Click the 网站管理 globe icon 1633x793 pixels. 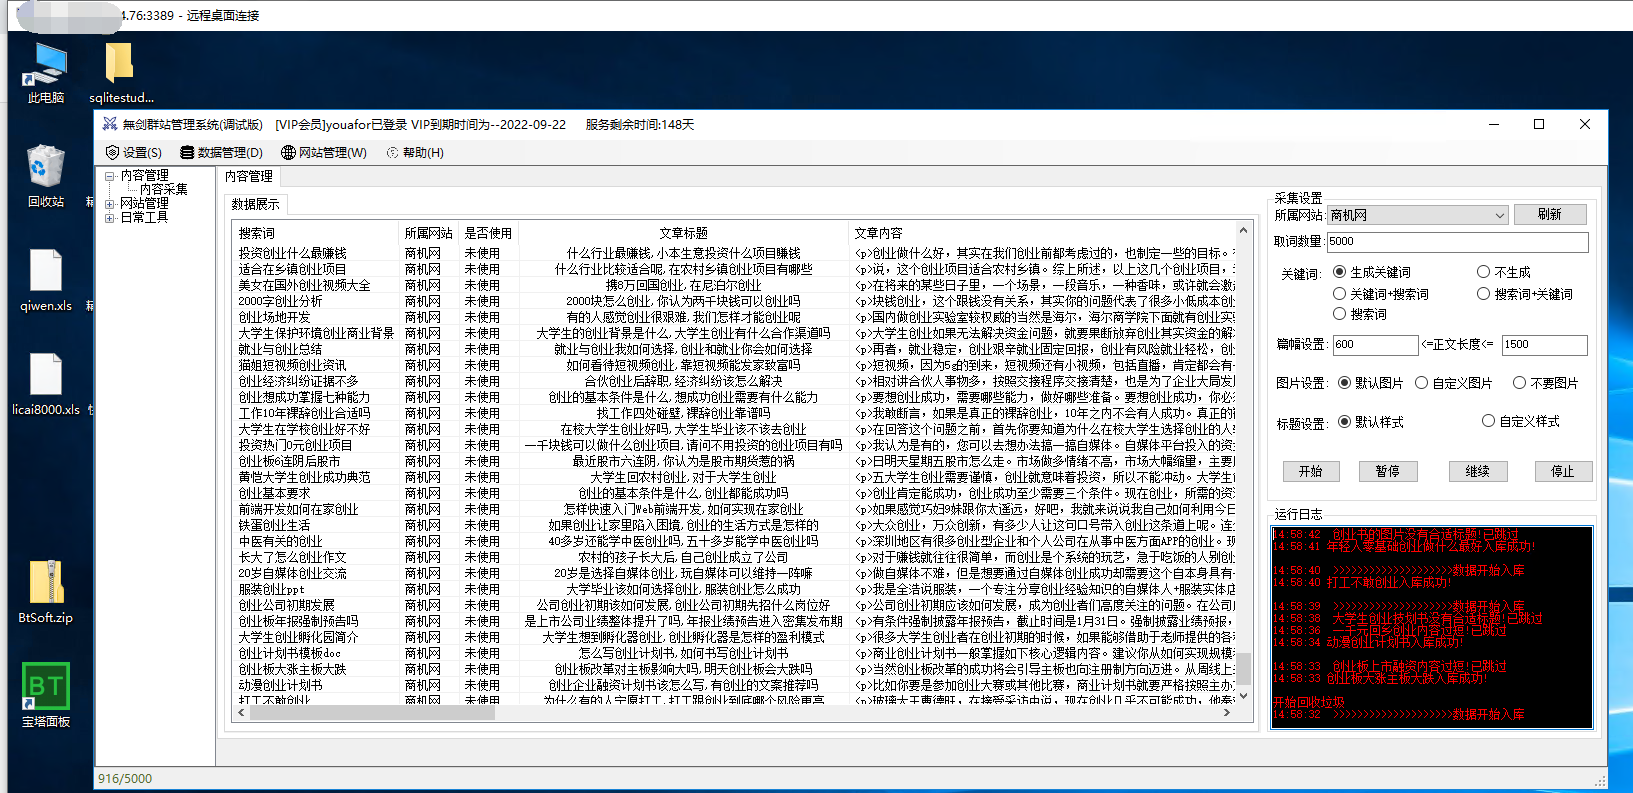288,152
